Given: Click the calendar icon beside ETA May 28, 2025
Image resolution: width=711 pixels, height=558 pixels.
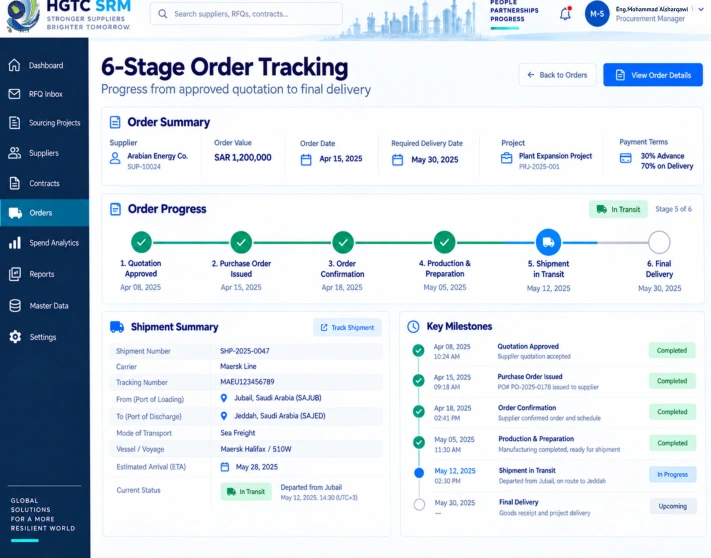Looking at the screenshot, I should [225, 467].
